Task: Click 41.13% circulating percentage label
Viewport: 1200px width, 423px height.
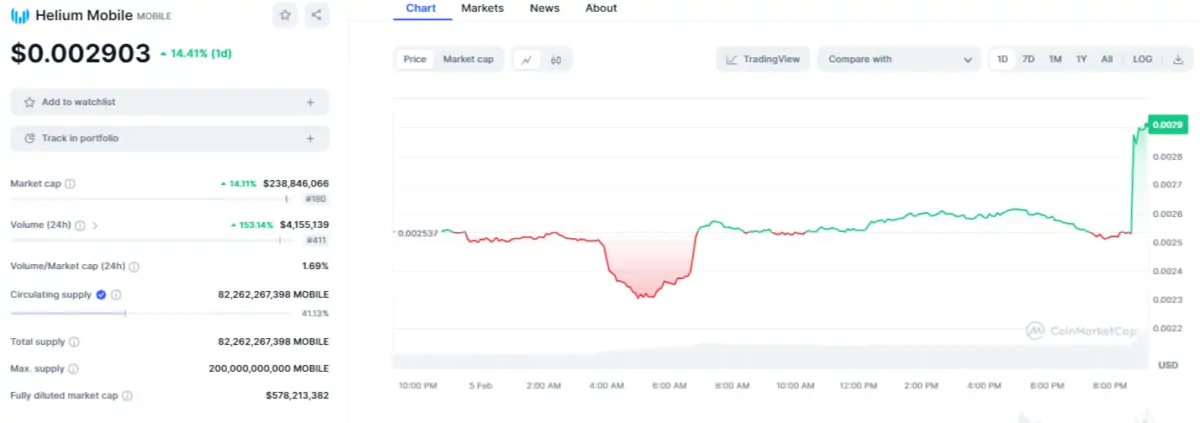Action: pos(315,313)
